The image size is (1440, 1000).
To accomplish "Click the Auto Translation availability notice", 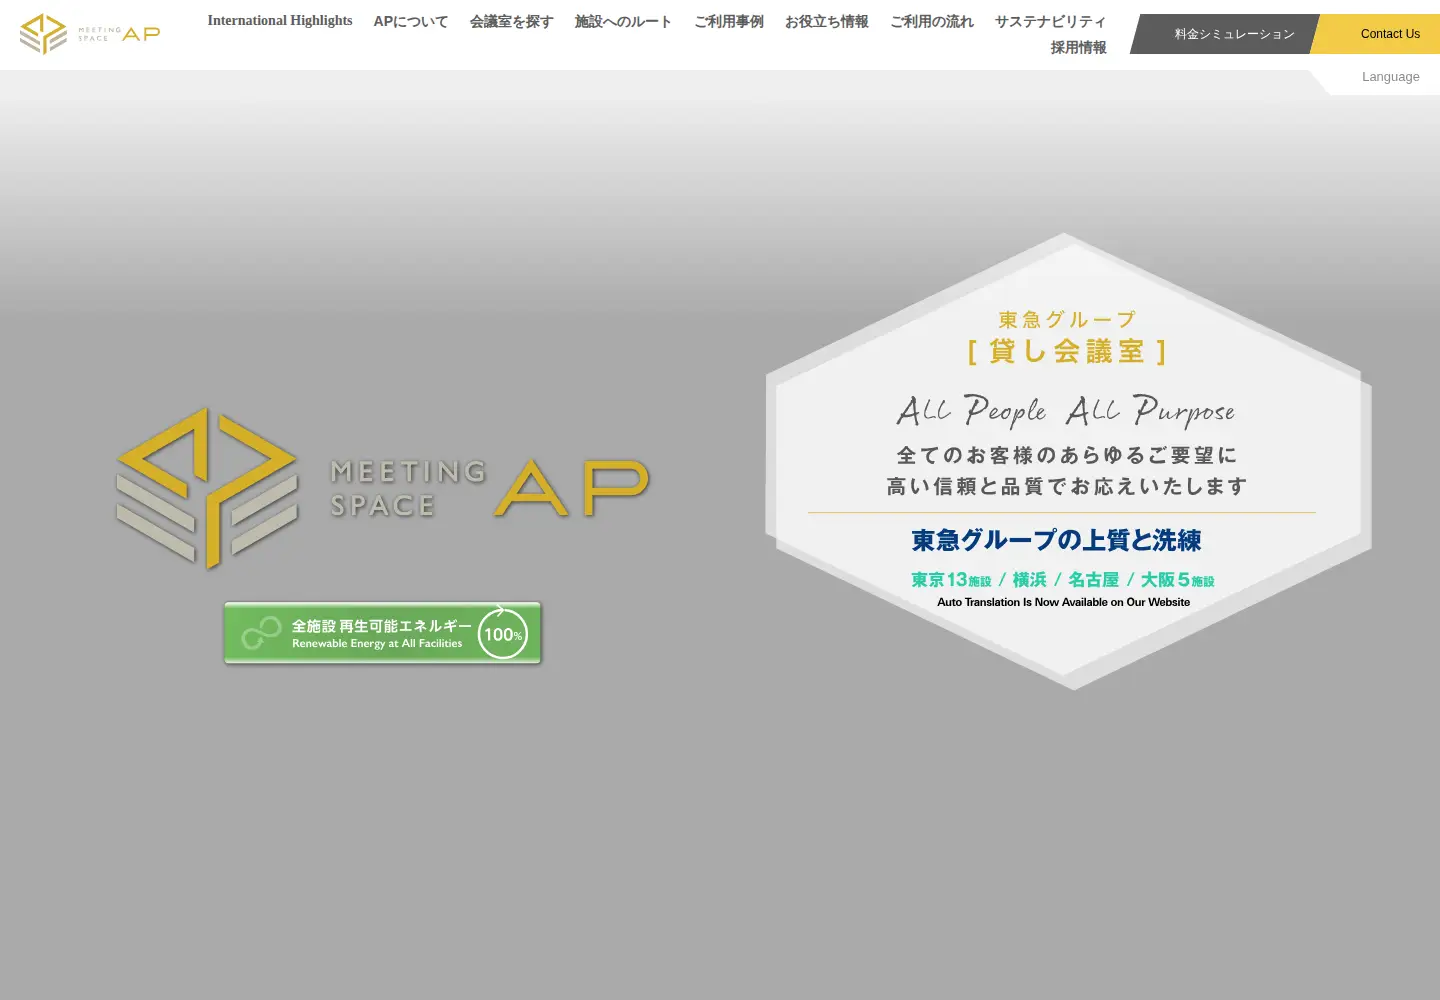I will 1063,602.
